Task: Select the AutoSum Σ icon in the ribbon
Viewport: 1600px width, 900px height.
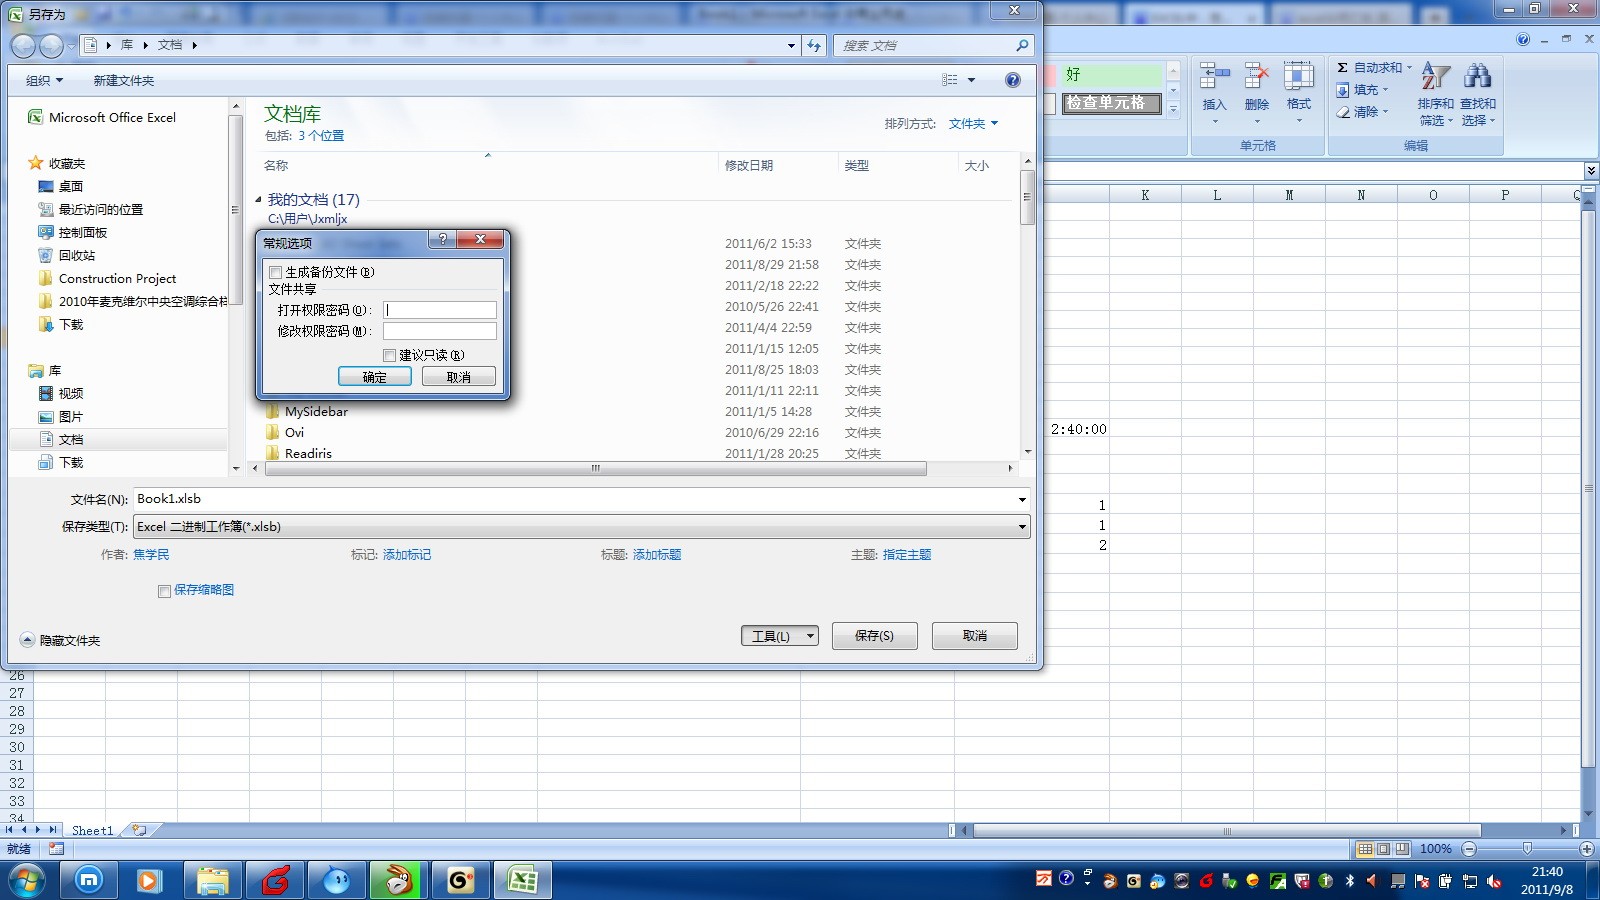Action: [1344, 68]
